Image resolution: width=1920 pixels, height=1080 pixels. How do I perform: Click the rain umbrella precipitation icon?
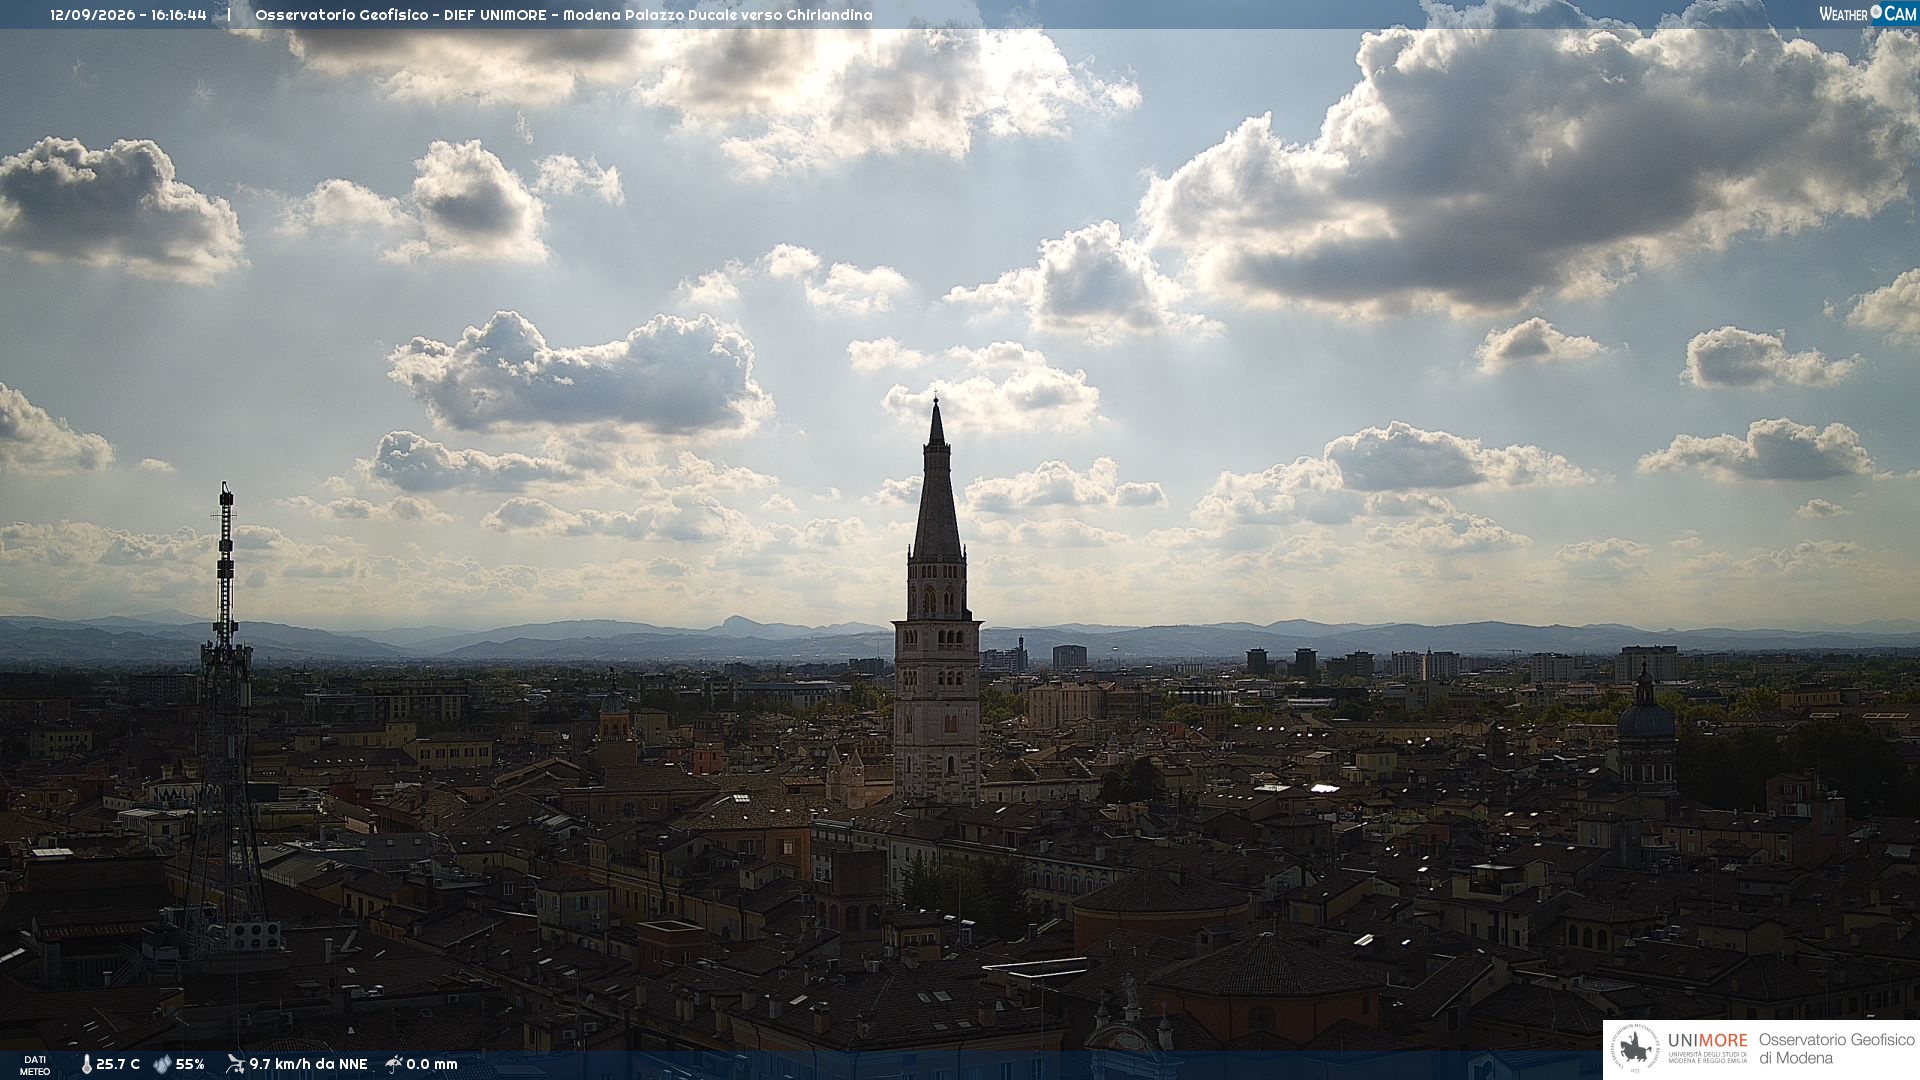pos(394,1064)
